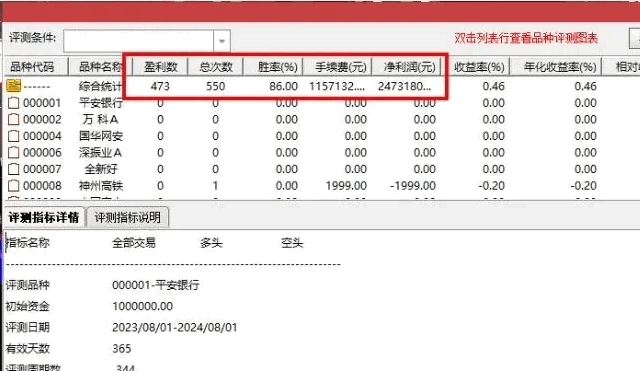Select the 平安银行 row name

coord(100,103)
